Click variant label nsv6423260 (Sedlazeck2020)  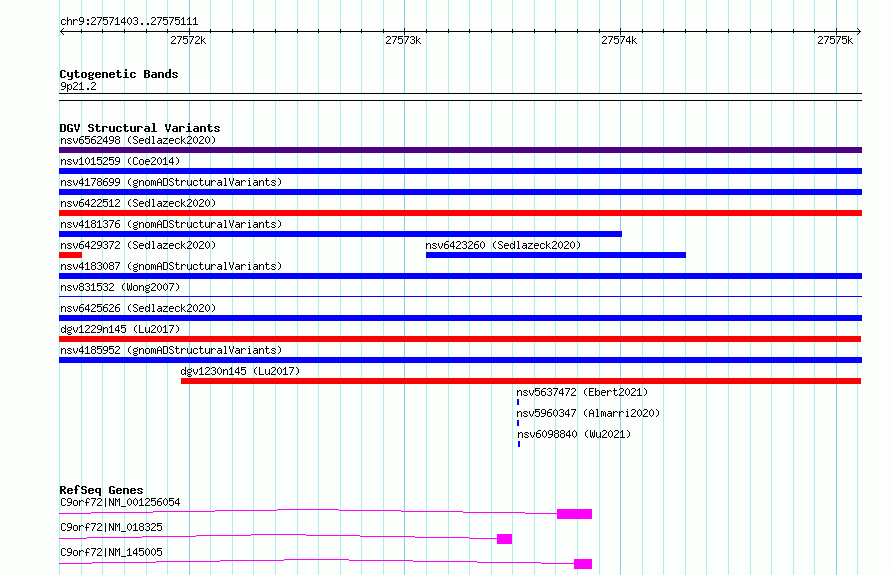(x=503, y=245)
